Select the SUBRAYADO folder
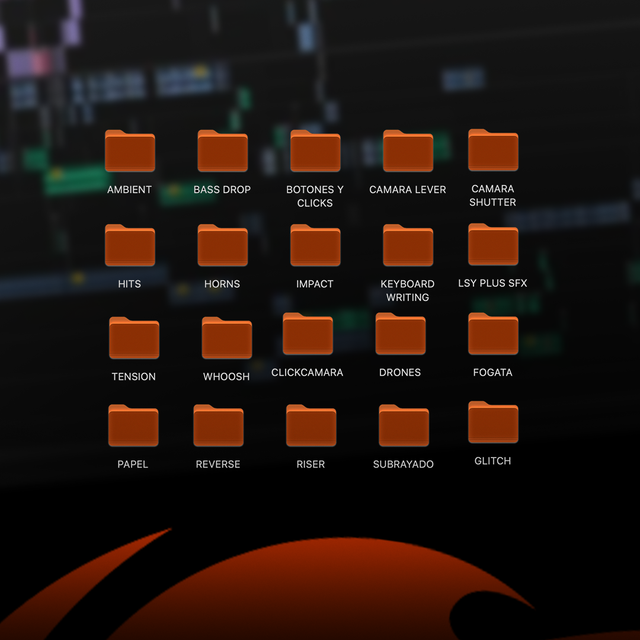The height and width of the screenshot is (640, 640). click(404, 427)
